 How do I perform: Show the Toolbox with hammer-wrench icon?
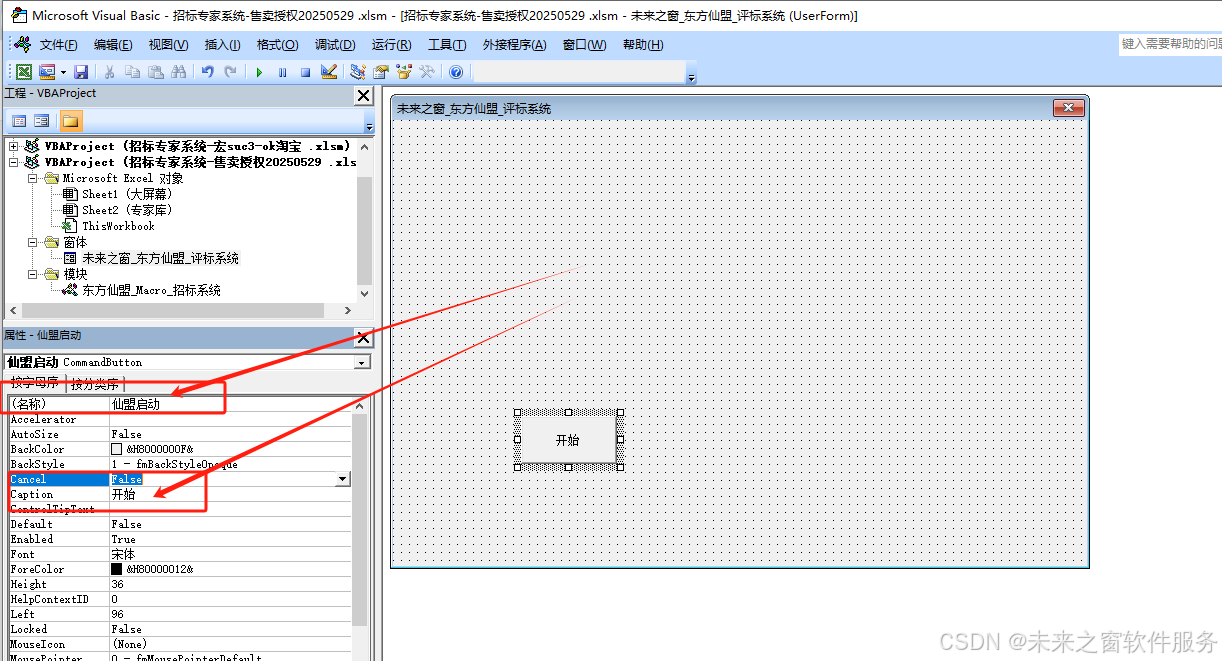[x=427, y=72]
